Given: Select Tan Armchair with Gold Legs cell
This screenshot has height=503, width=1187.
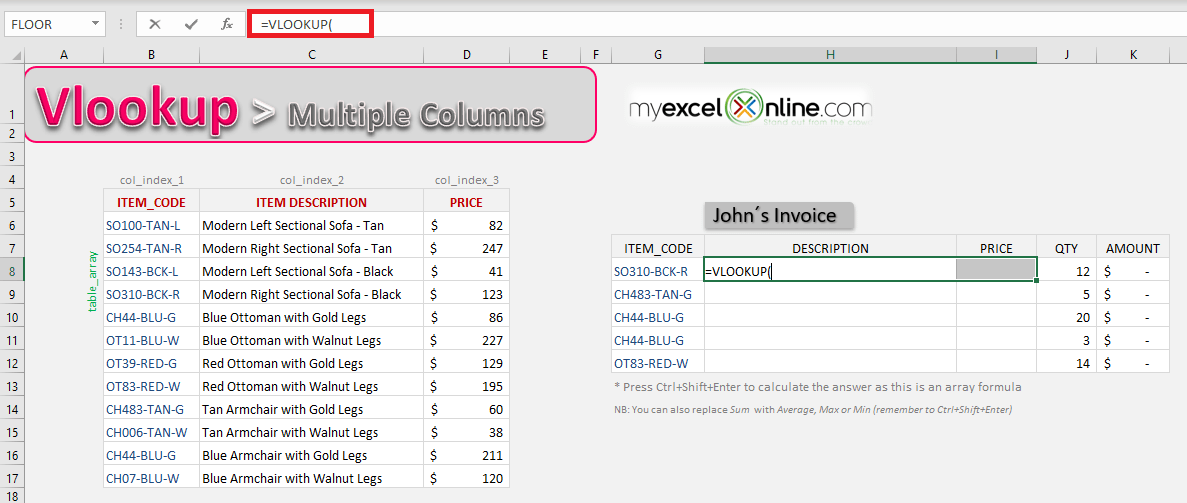Looking at the screenshot, I should [311, 409].
